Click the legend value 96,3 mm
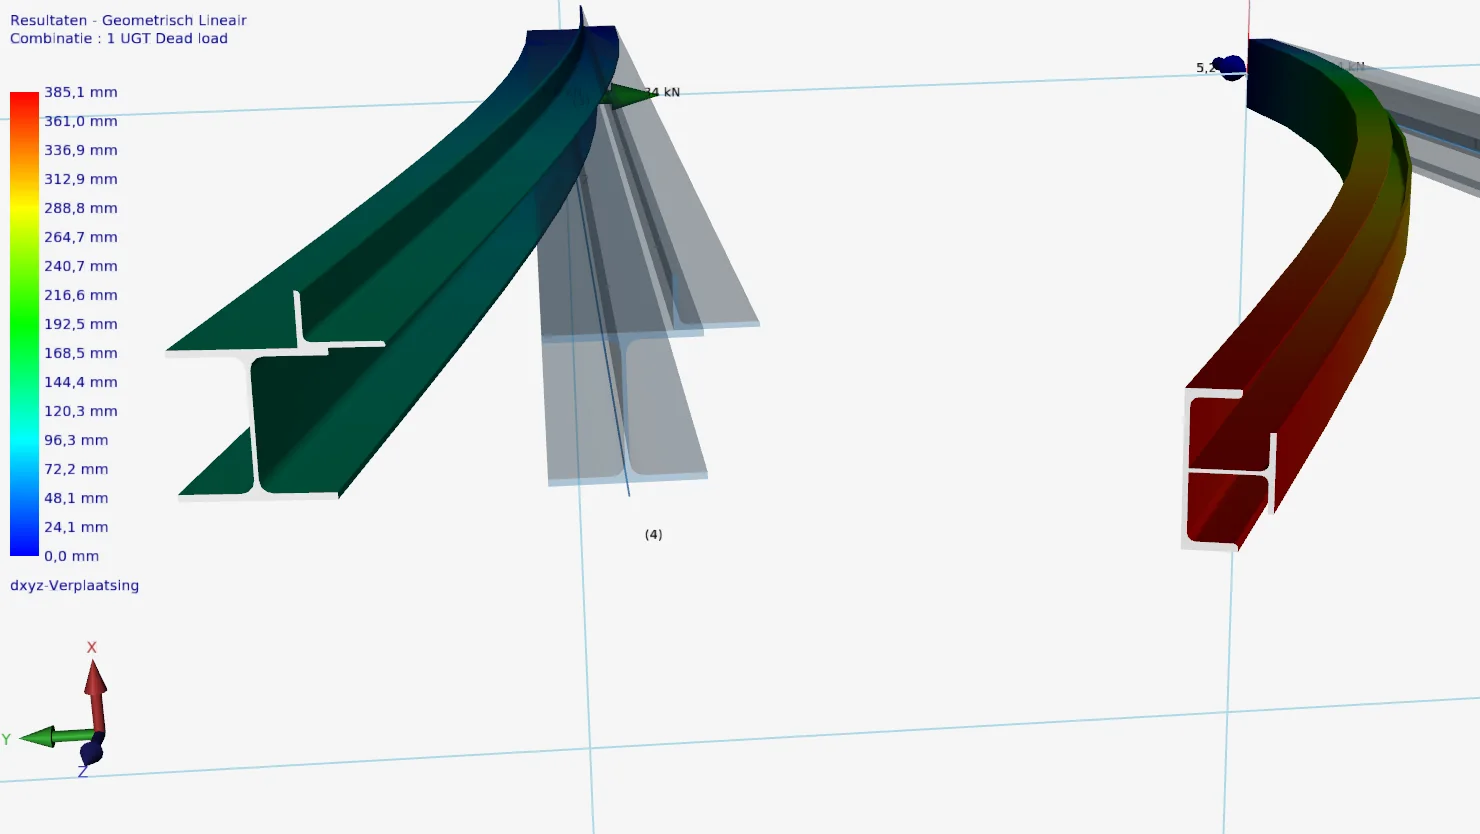1480x834 pixels. coord(76,440)
